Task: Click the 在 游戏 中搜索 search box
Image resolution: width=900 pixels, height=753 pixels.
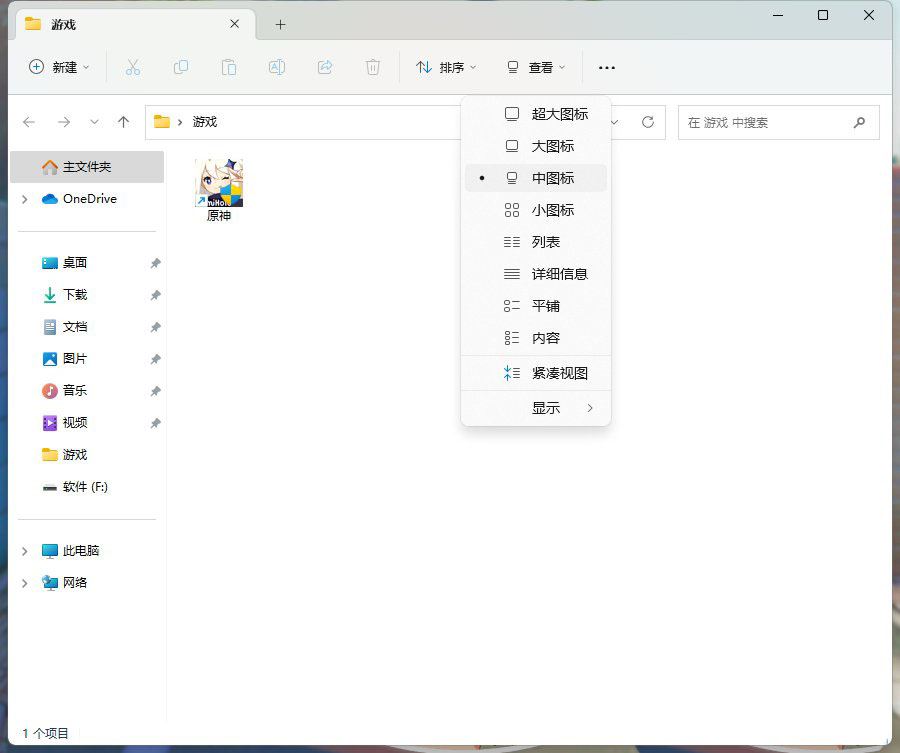Action: 766,122
